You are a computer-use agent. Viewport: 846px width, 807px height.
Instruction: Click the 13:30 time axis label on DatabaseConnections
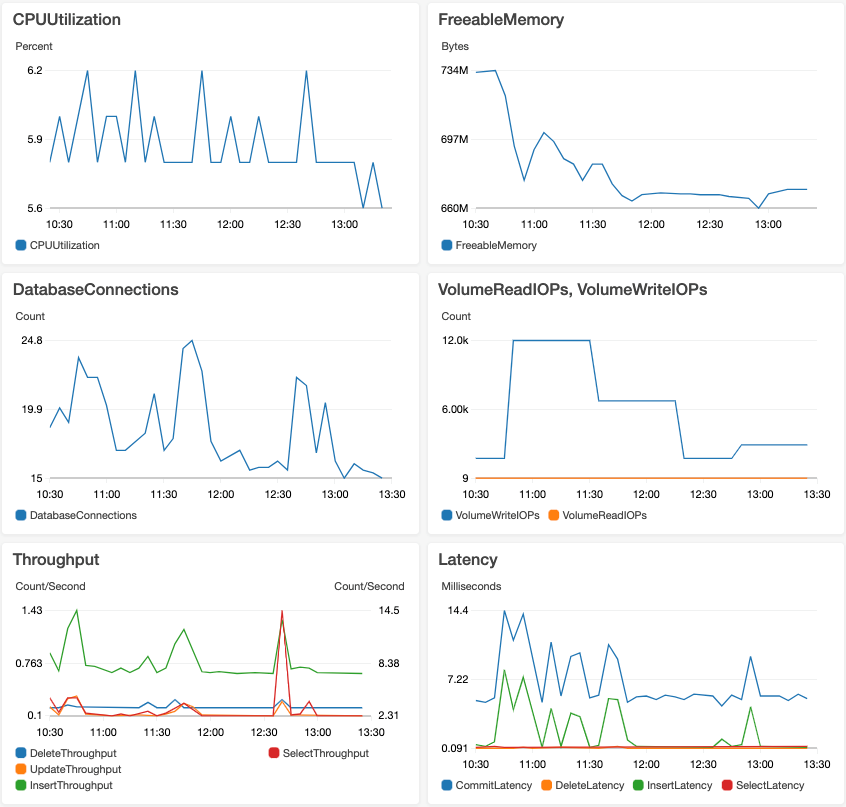(x=390, y=494)
